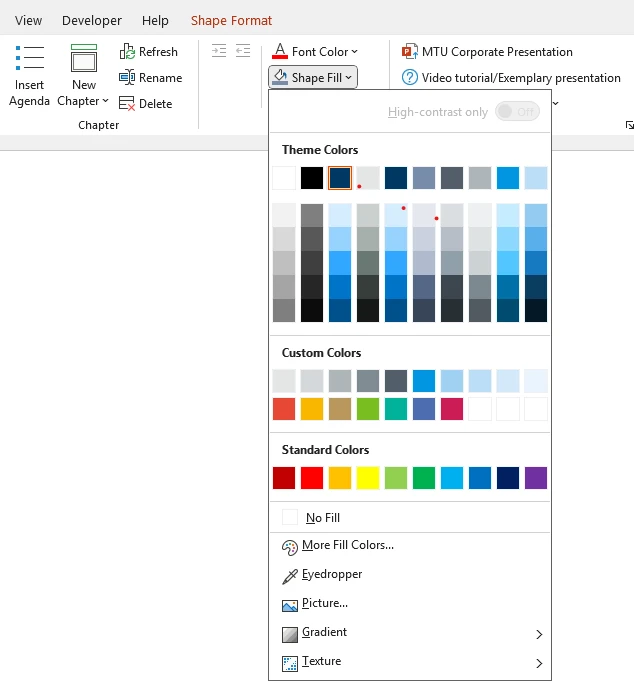Viewport: 634px width, 684px height.
Task: Click the Font Color letter icon
Action: [x=280, y=51]
